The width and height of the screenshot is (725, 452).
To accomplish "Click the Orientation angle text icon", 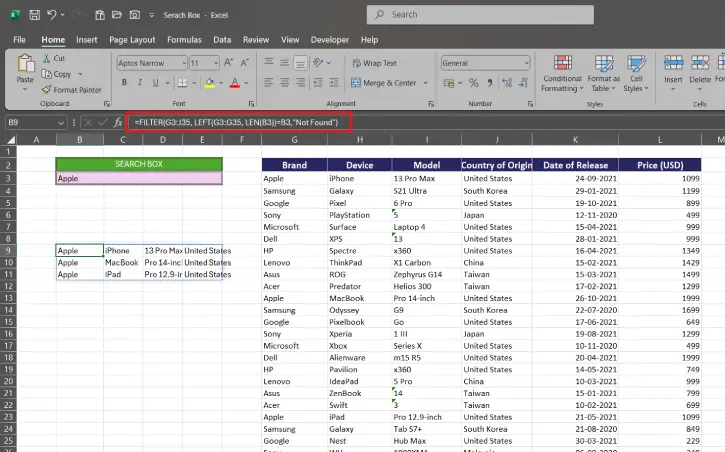I will tap(318, 62).
